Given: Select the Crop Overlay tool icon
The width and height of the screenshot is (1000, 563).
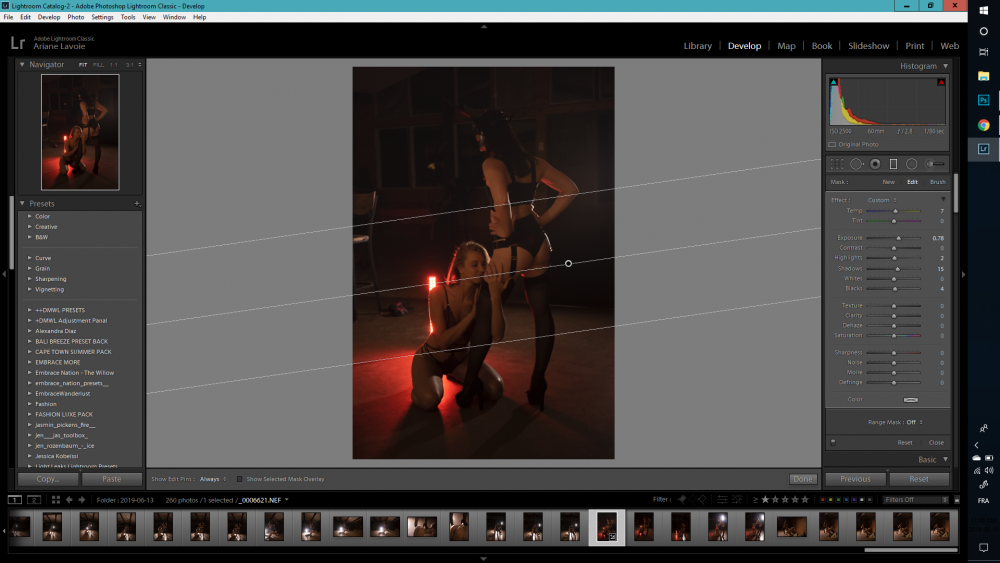Looking at the screenshot, I should (x=837, y=164).
